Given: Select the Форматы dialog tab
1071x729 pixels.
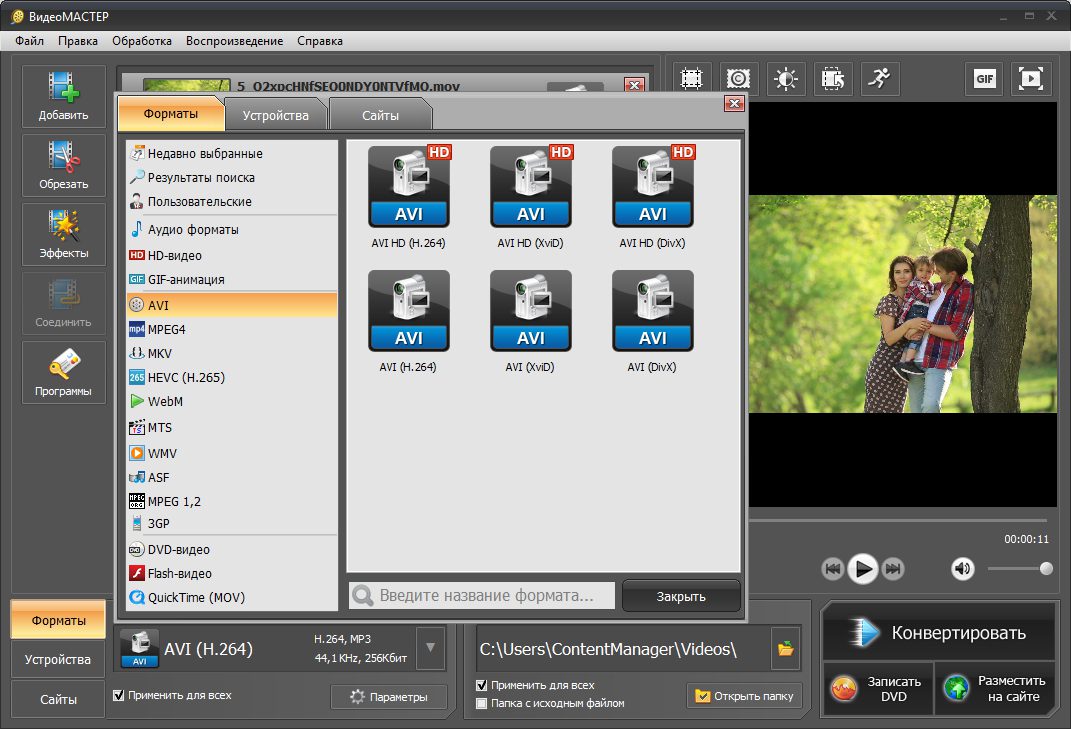Looking at the screenshot, I should point(171,113).
